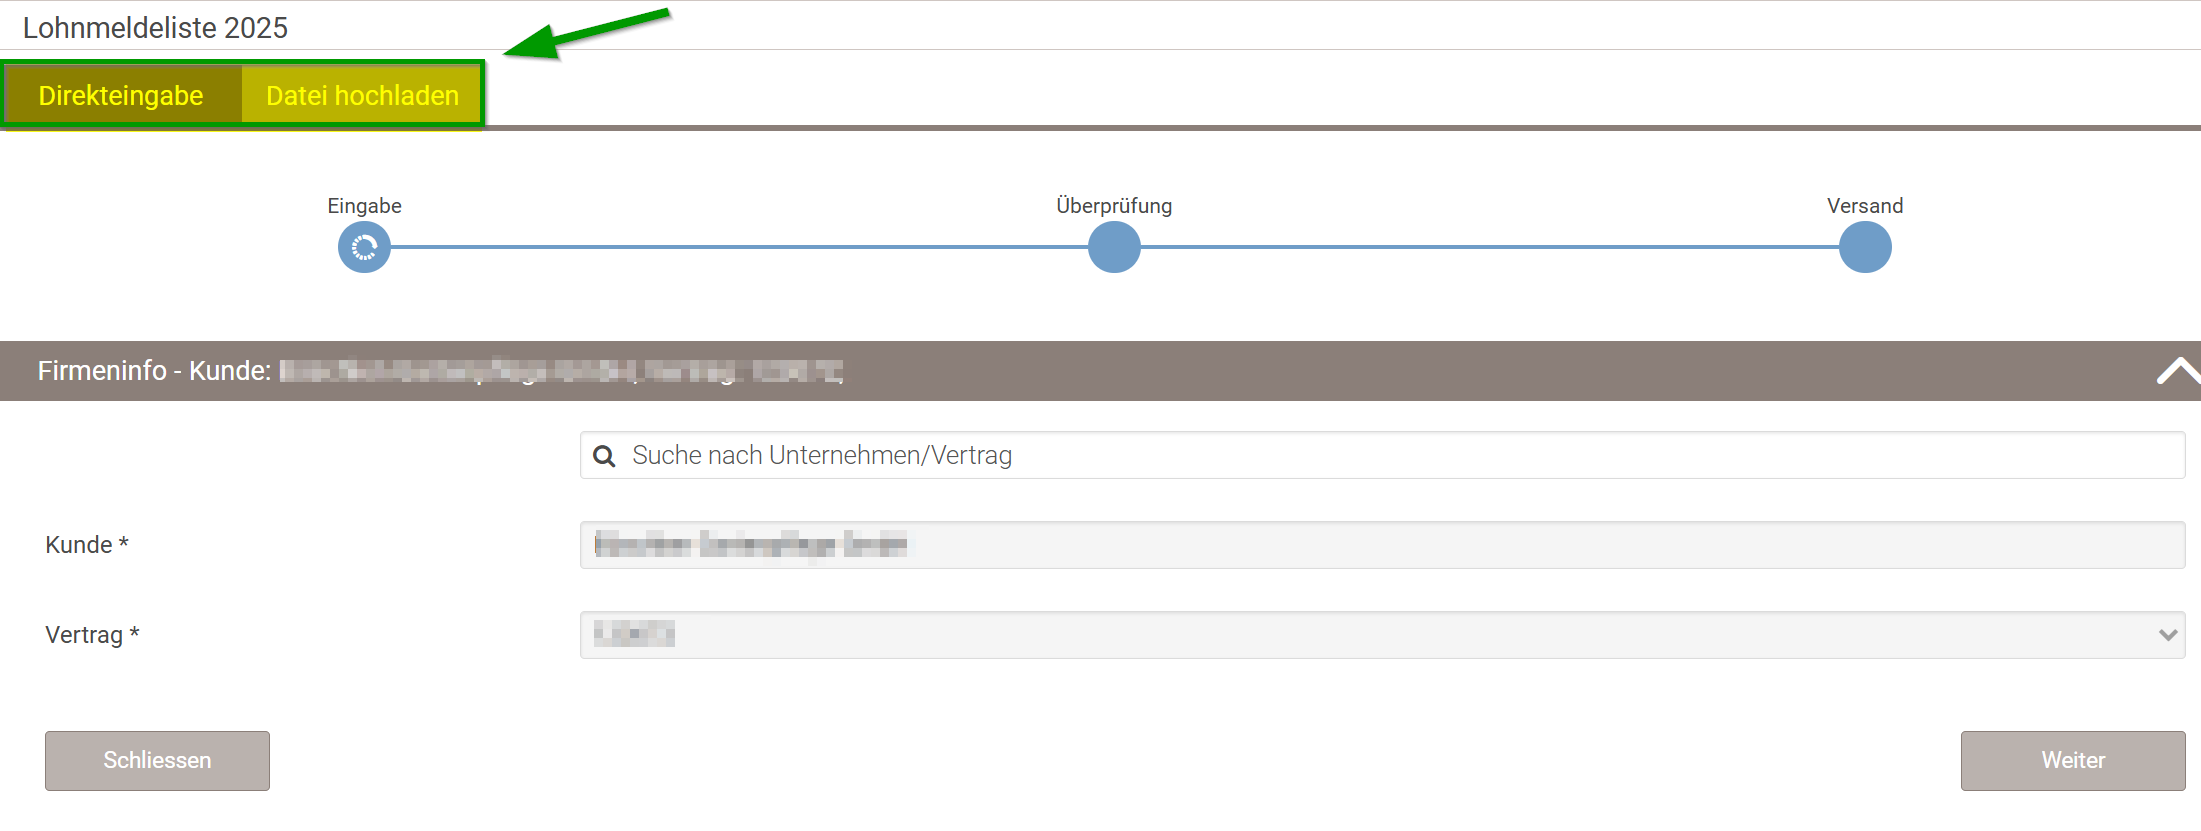The width and height of the screenshot is (2201, 831).
Task: Open the Vertrag dropdown arrow
Action: pos(2168,635)
